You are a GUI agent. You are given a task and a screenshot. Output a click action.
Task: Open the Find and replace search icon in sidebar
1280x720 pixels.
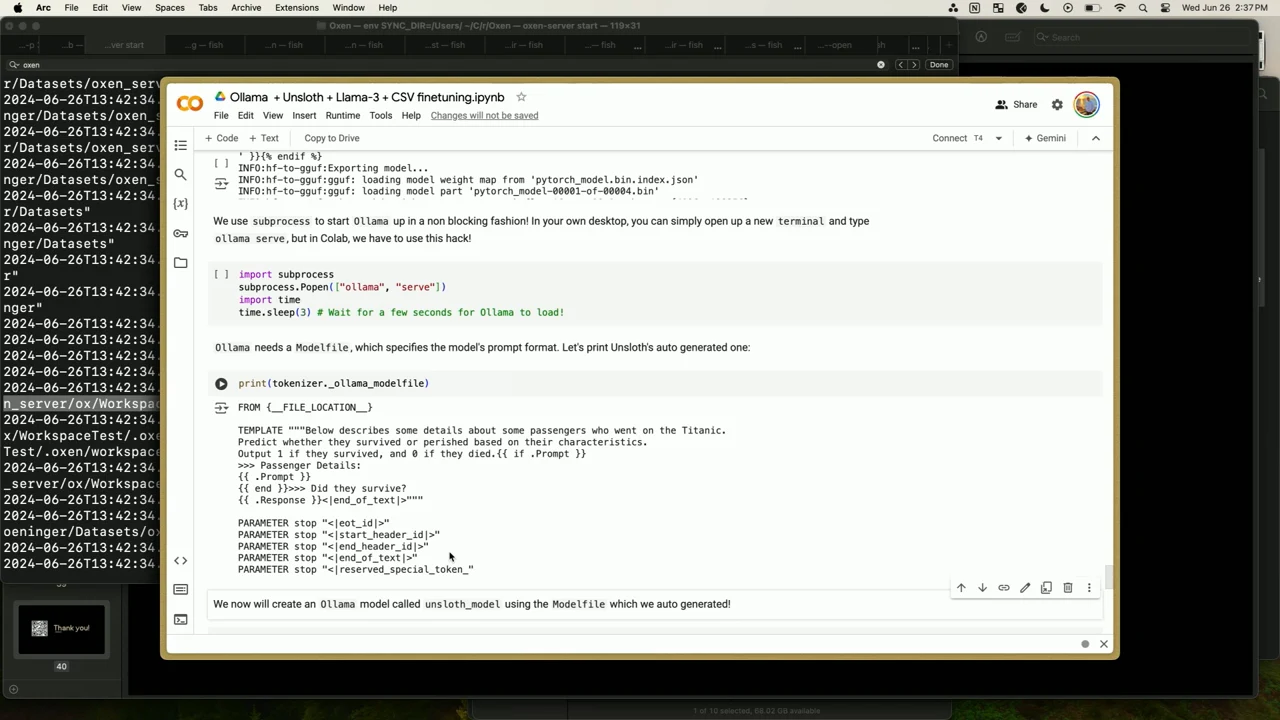click(x=180, y=175)
